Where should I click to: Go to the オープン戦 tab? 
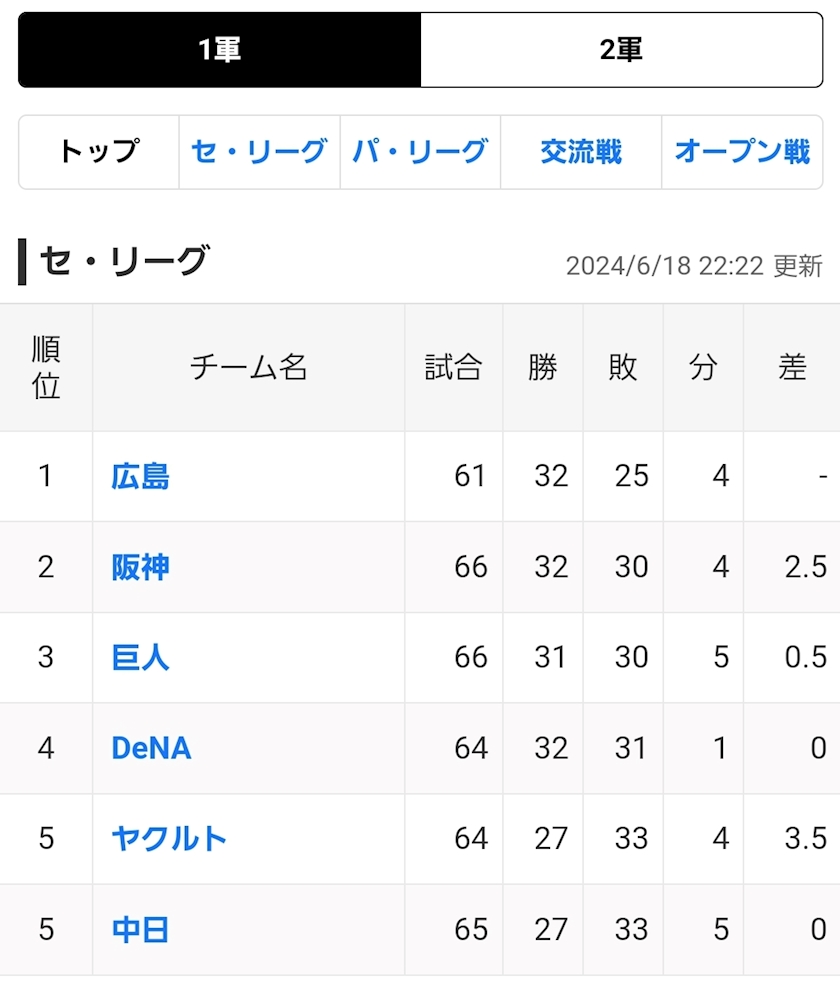tap(742, 152)
